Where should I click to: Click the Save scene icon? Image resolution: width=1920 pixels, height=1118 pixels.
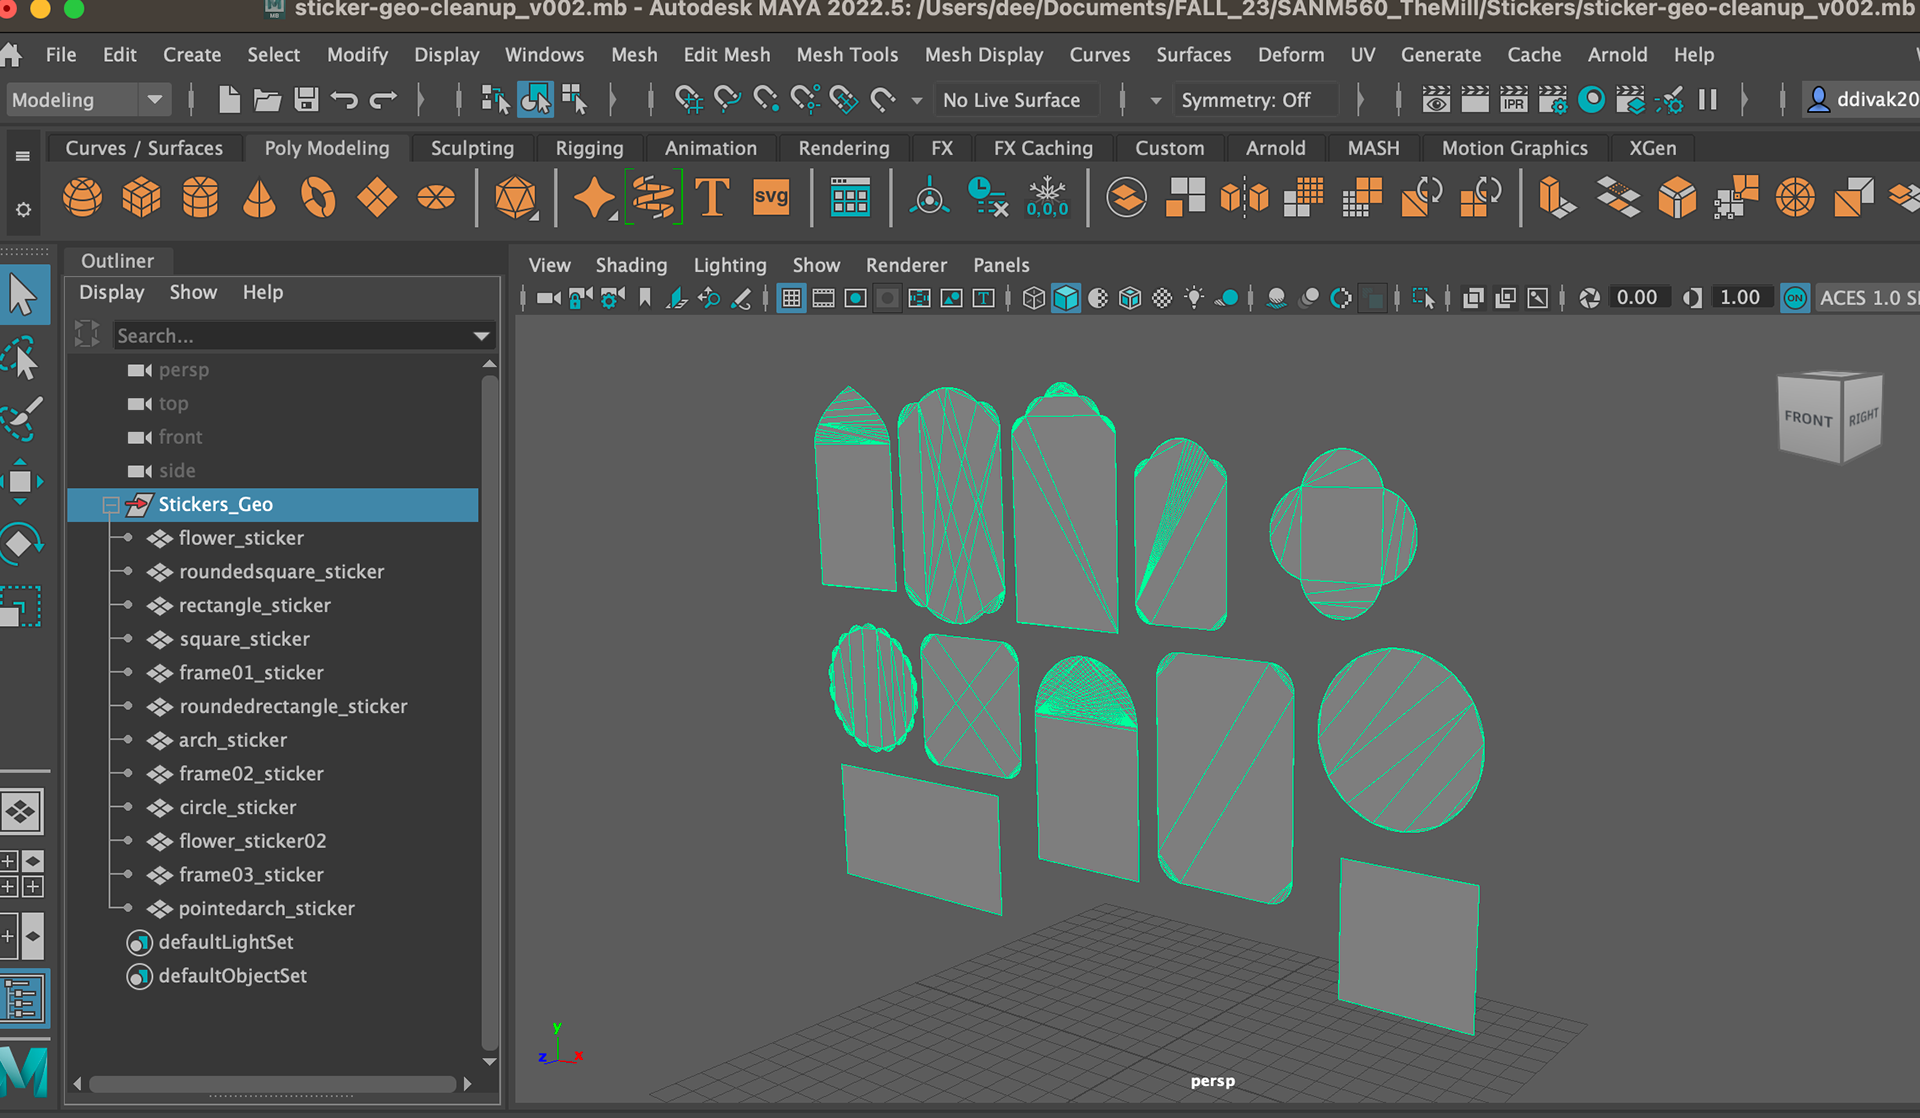click(306, 99)
